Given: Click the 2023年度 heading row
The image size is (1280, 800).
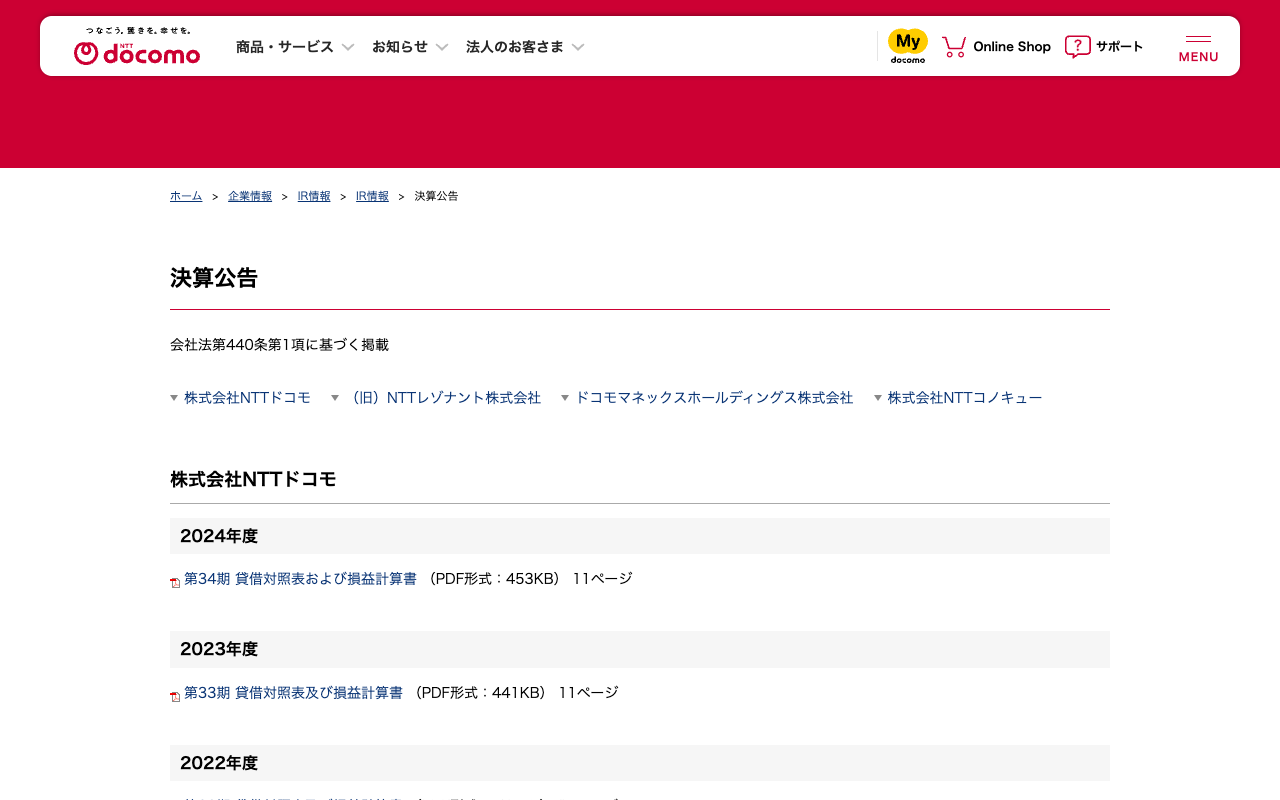Looking at the screenshot, I should click(640, 649).
